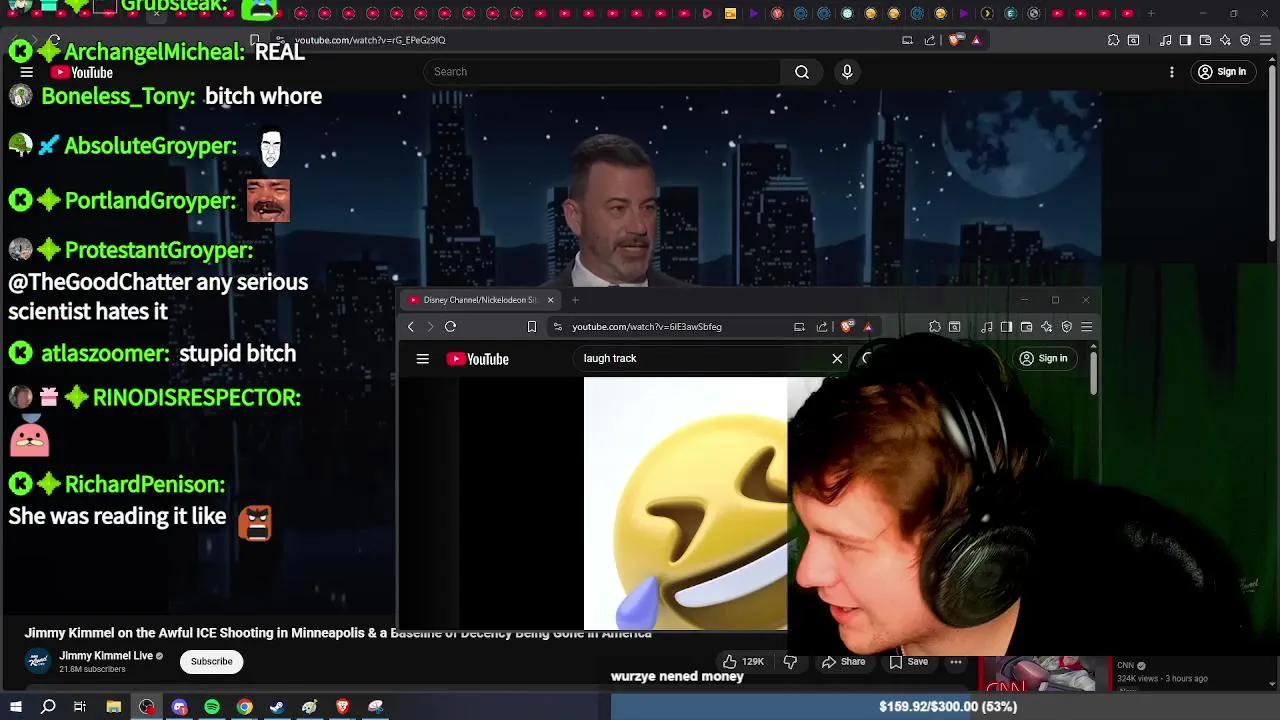
Task: Open Windows Start menu
Action: pos(16,707)
